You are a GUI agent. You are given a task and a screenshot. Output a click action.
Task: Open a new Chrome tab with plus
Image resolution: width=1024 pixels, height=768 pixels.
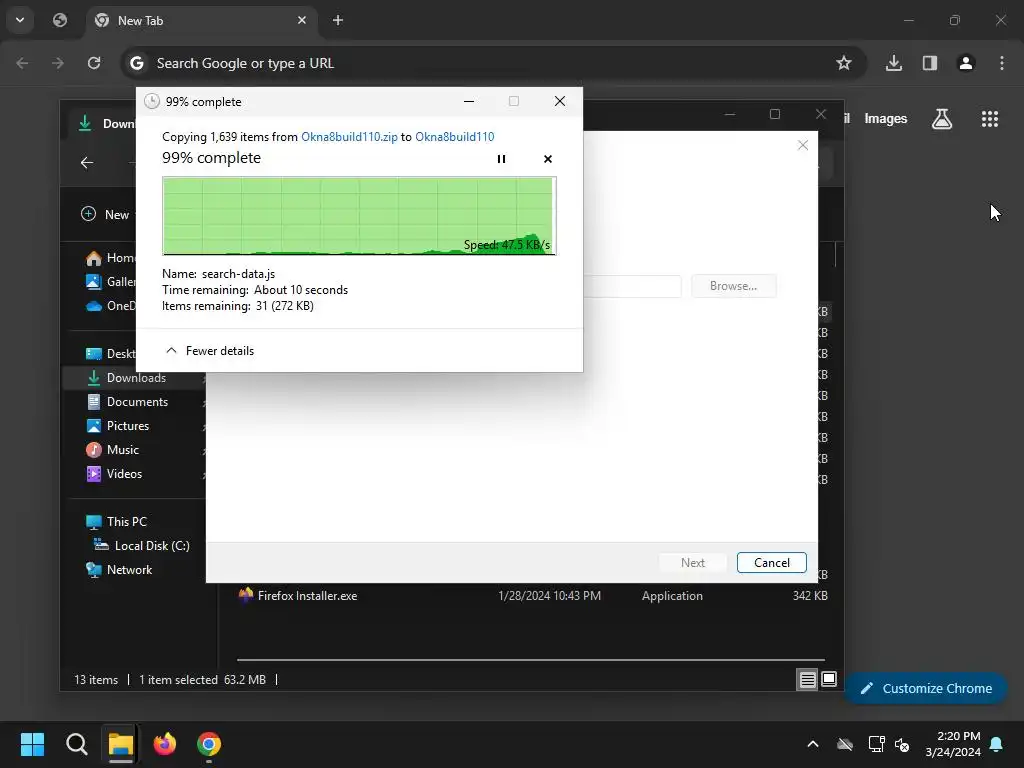[x=338, y=20]
